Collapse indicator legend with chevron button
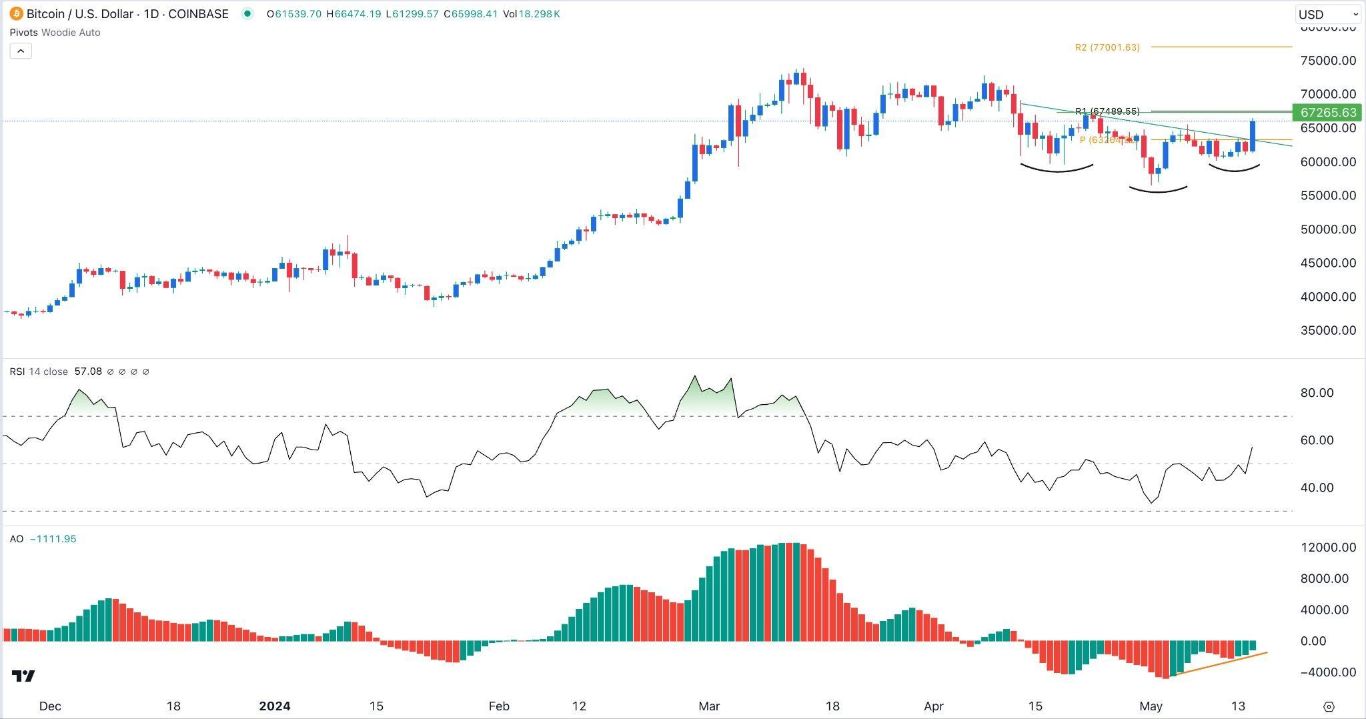The width and height of the screenshot is (1366, 719). click(x=21, y=51)
